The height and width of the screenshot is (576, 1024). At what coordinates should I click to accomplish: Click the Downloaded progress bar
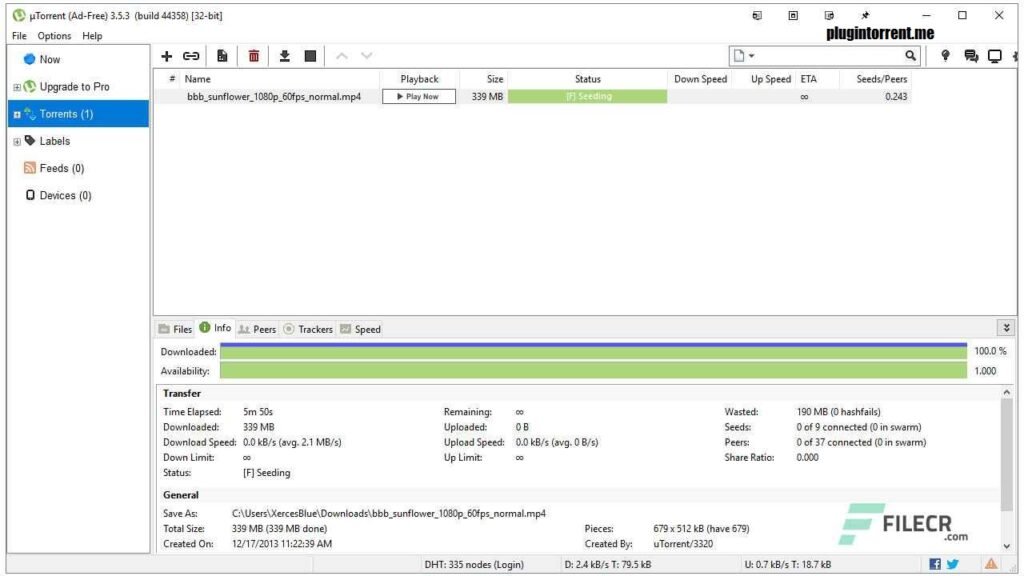(x=593, y=351)
